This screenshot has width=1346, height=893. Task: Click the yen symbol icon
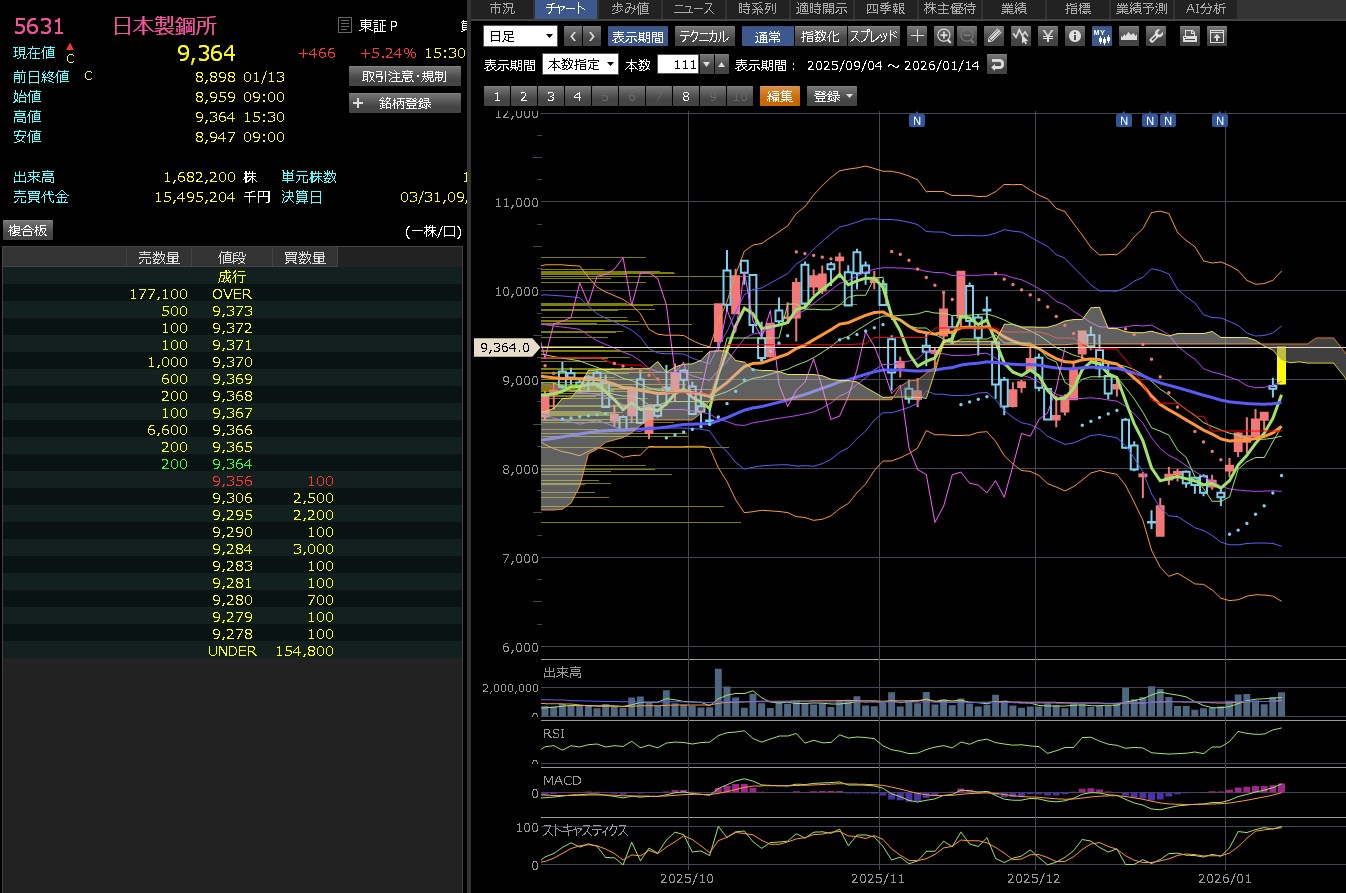[1048, 36]
